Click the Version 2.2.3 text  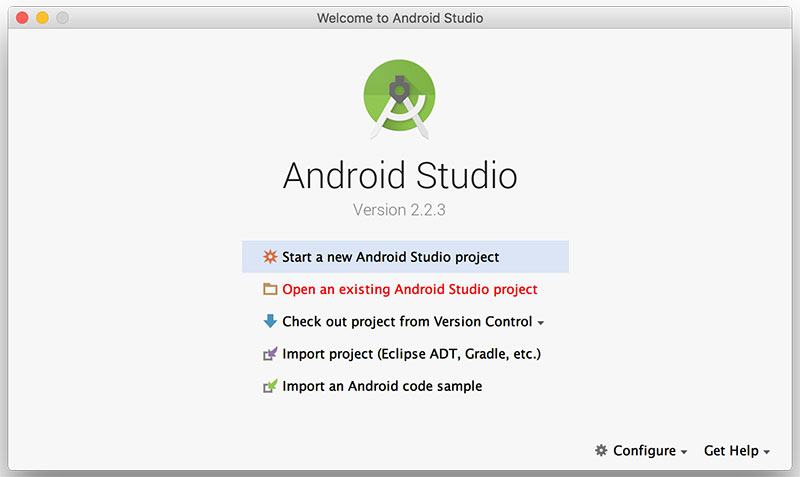399,210
